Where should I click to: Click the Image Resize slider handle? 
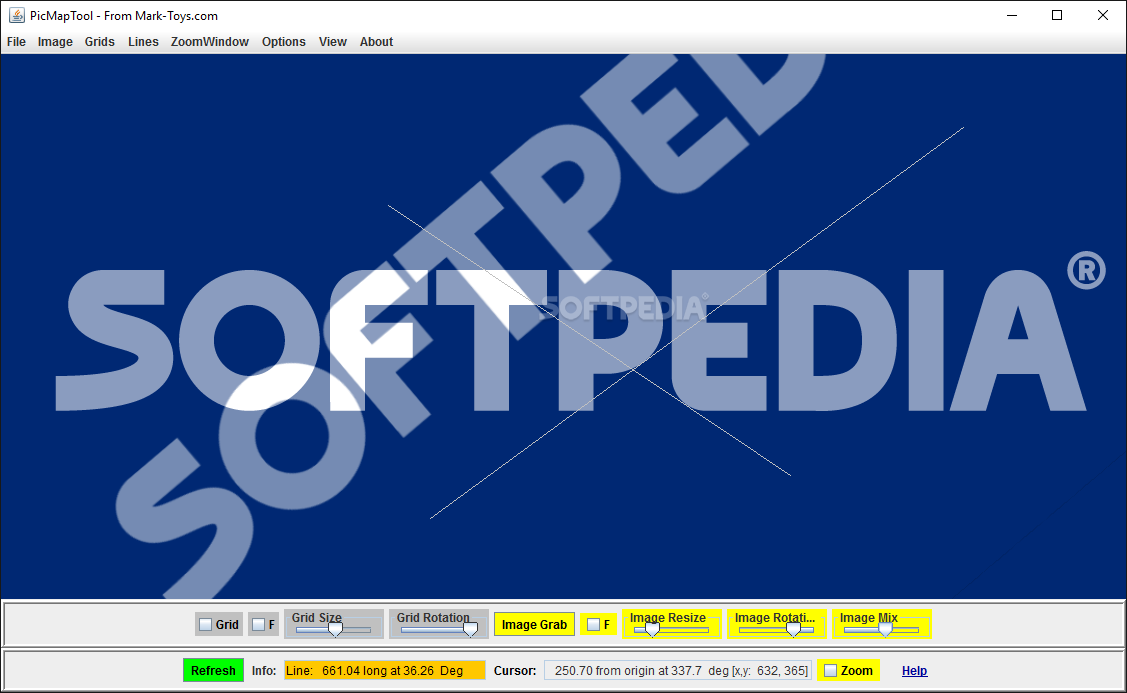coord(652,630)
